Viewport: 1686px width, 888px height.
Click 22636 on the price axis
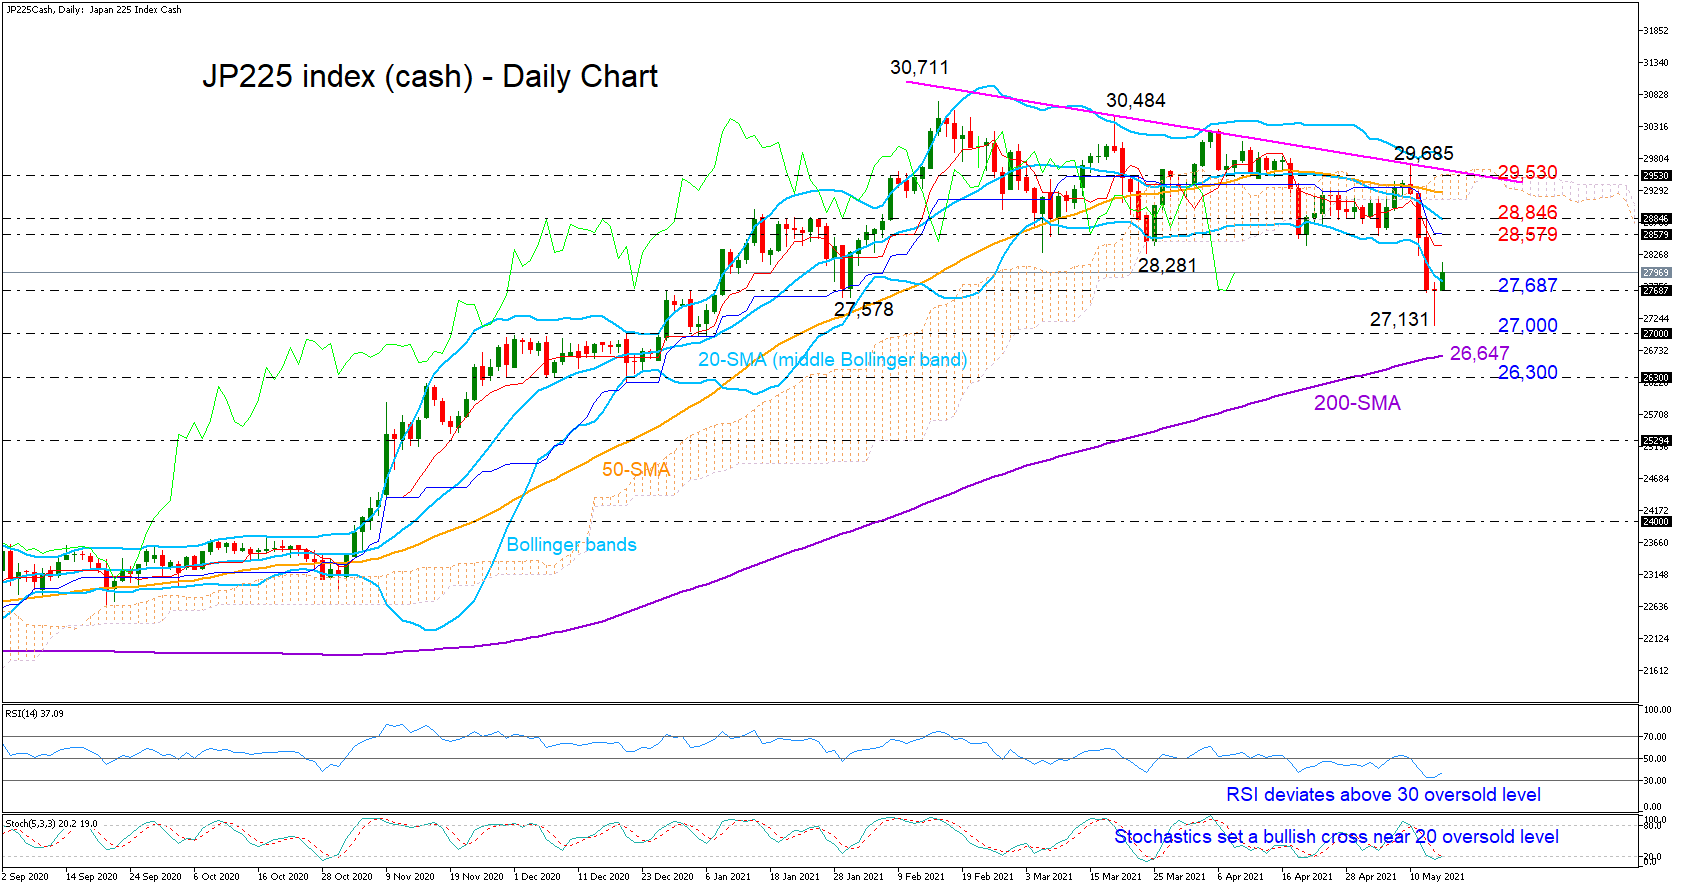(x=1655, y=607)
